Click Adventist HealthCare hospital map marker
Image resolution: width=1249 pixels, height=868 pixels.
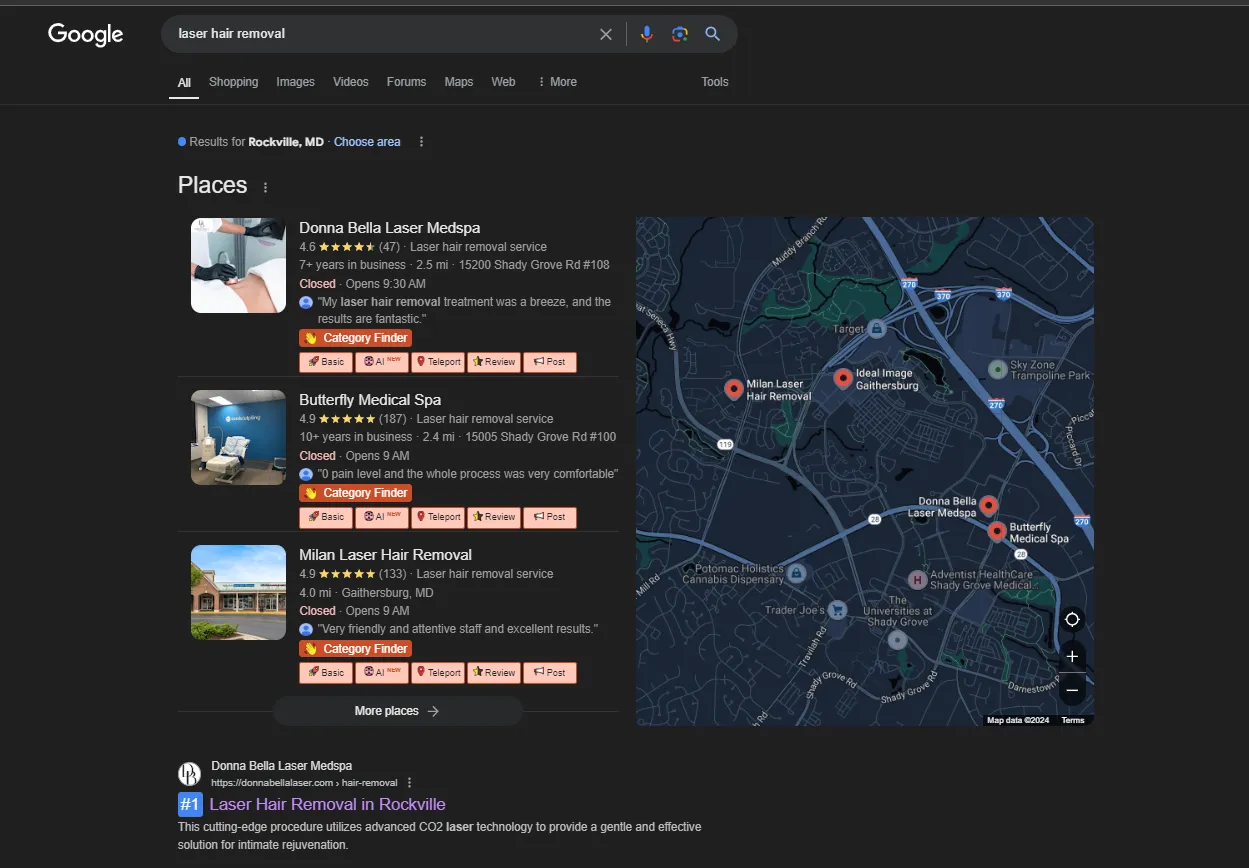pyautogui.click(x=917, y=580)
